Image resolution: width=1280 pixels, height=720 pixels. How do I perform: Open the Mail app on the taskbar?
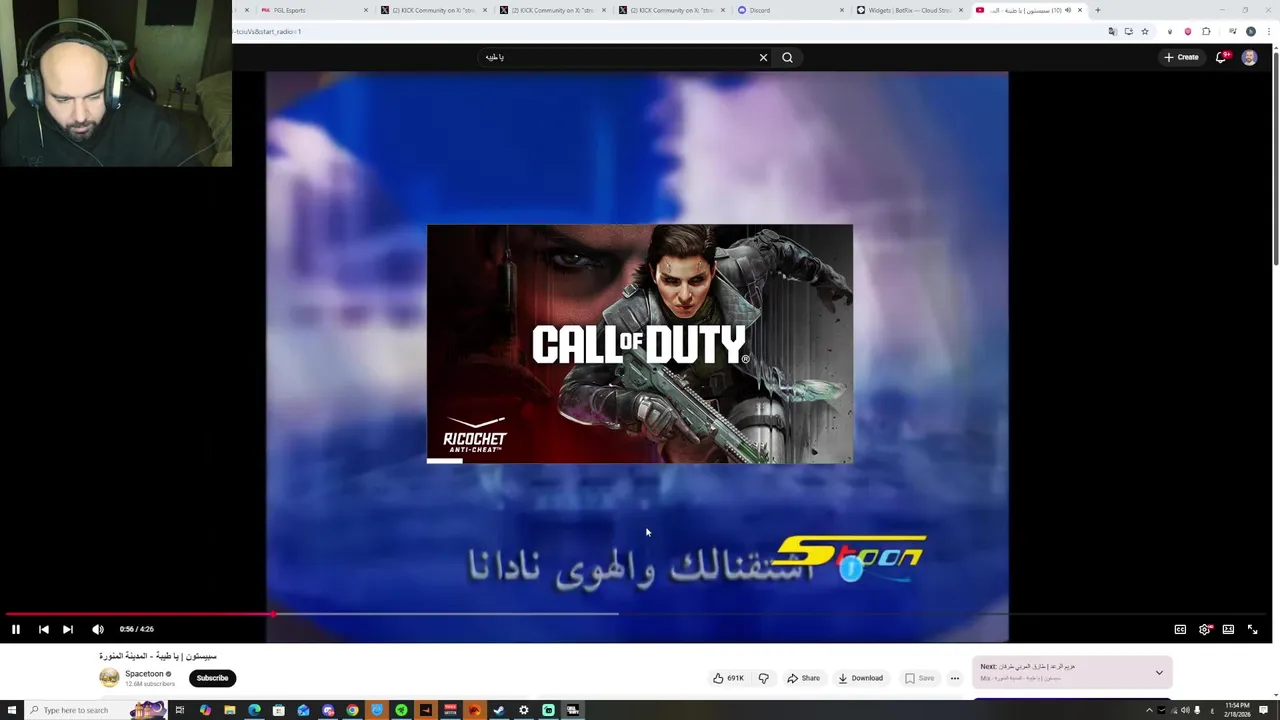coord(303,710)
